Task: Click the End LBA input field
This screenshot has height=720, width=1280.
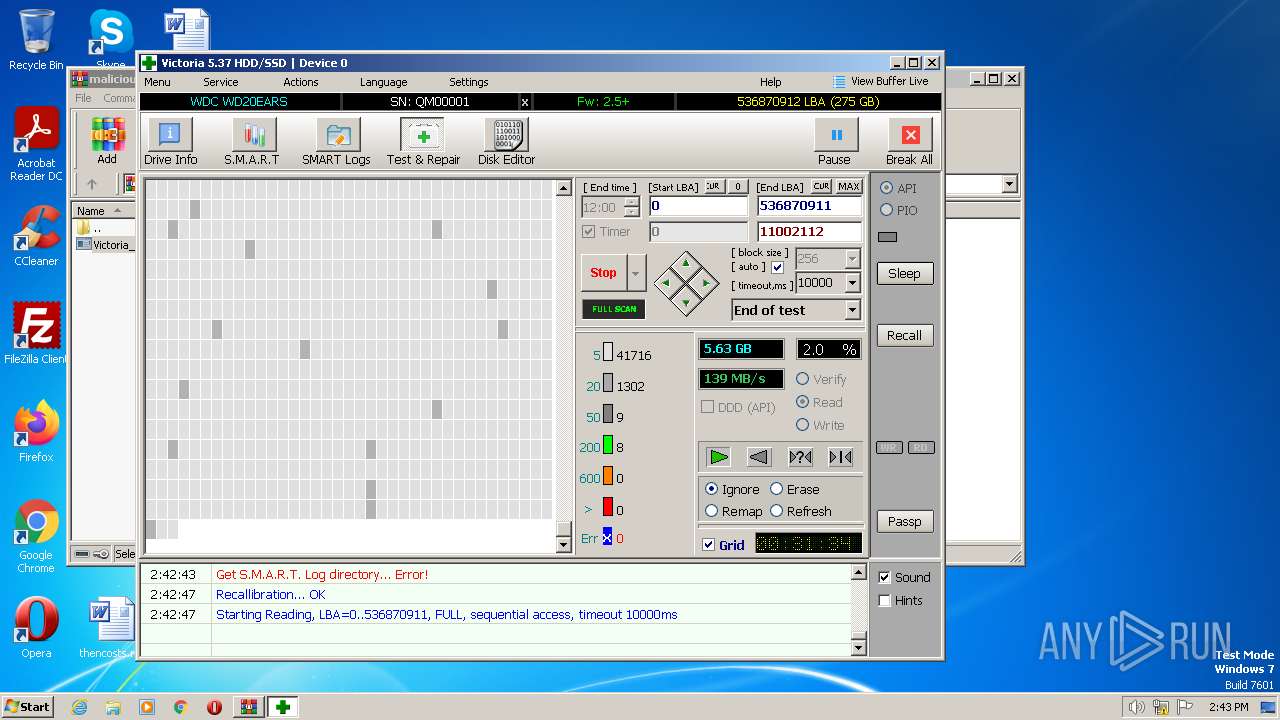Action: pyautogui.click(x=809, y=206)
